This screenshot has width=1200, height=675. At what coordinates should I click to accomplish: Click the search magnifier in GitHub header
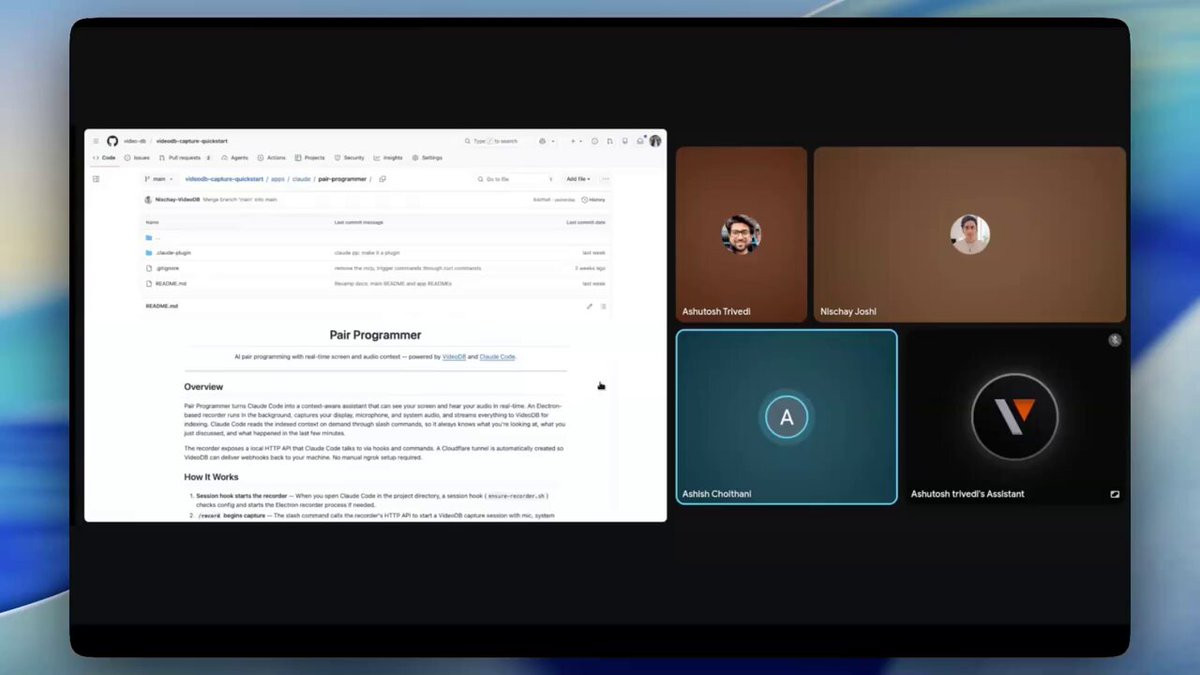click(x=467, y=141)
